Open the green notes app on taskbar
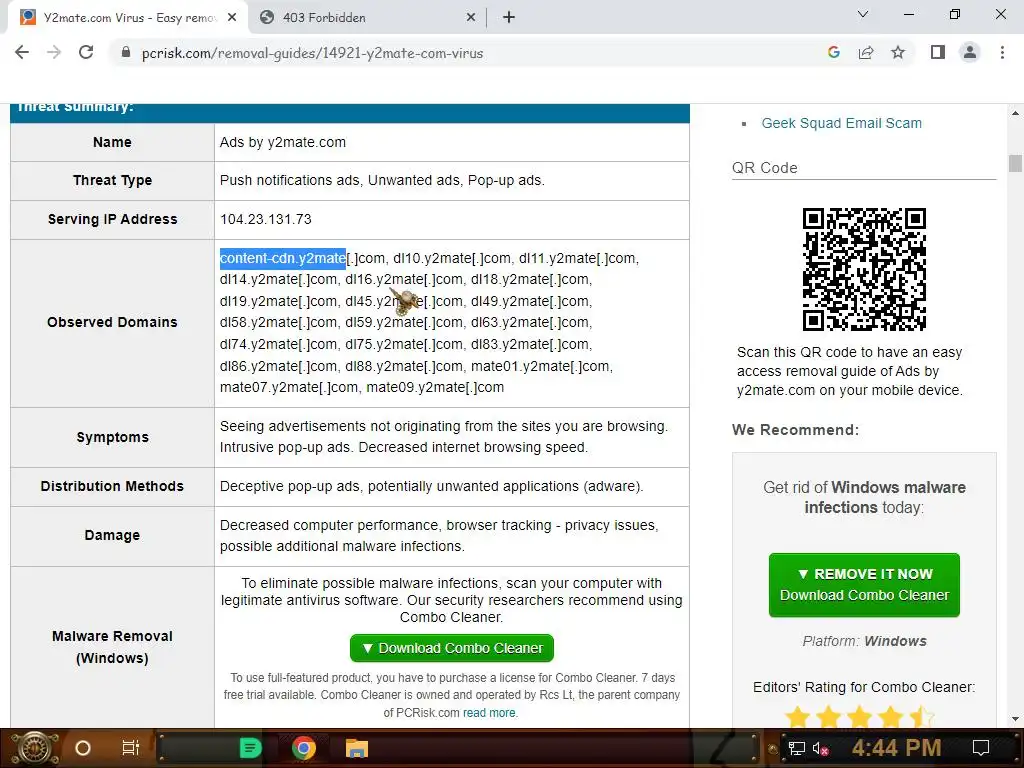 250,748
